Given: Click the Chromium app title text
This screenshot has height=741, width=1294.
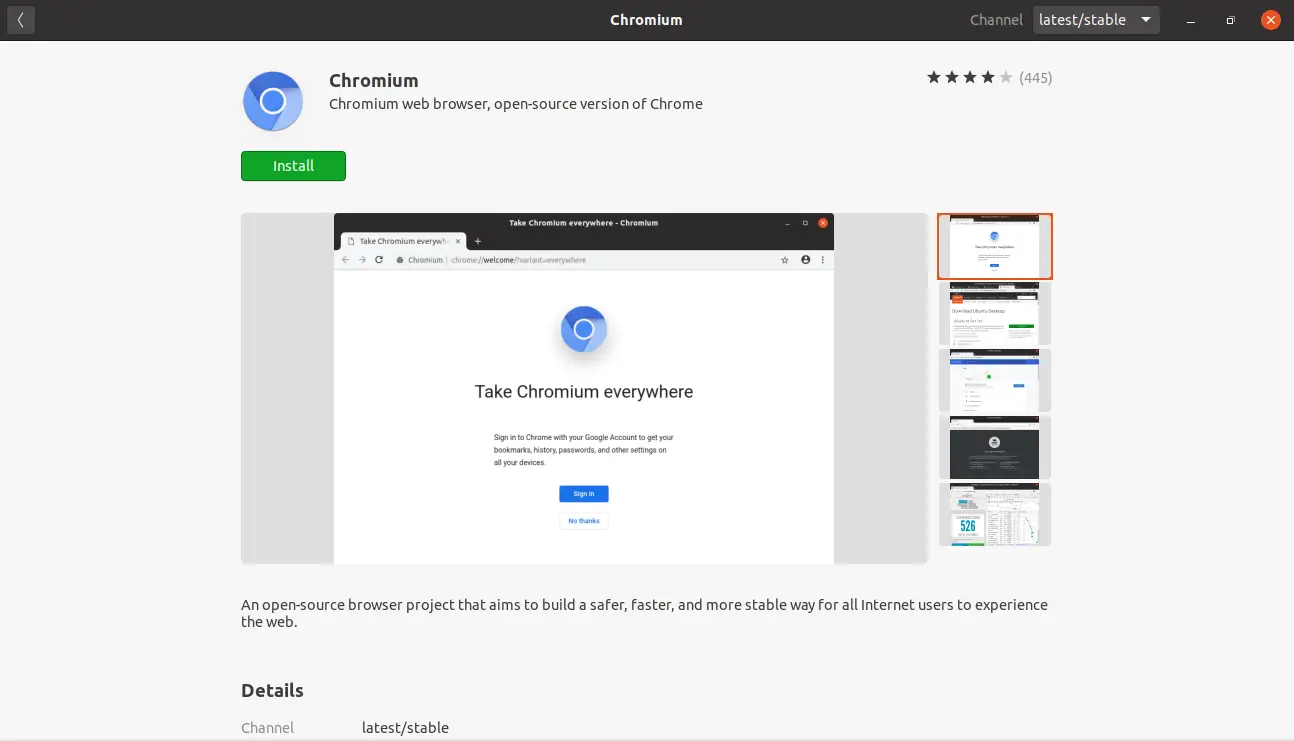Looking at the screenshot, I should [373, 81].
